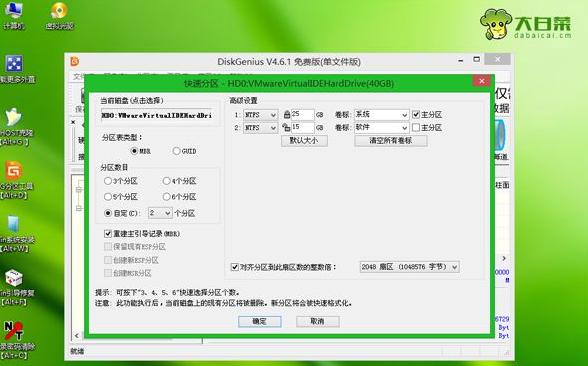Open the custom partition count dropdown
The width and height of the screenshot is (588, 366).
[160, 213]
